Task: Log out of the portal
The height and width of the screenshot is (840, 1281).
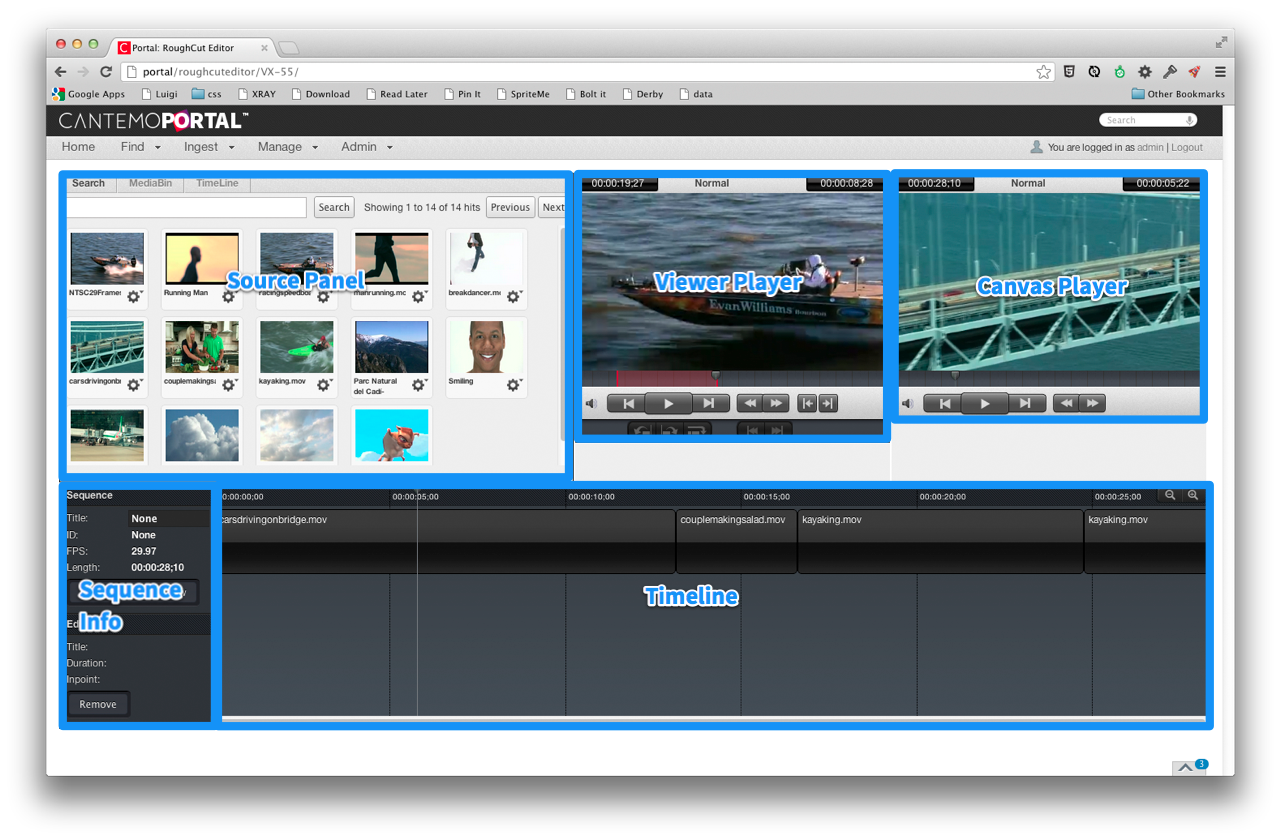Action: click(x=1187, y=147)
